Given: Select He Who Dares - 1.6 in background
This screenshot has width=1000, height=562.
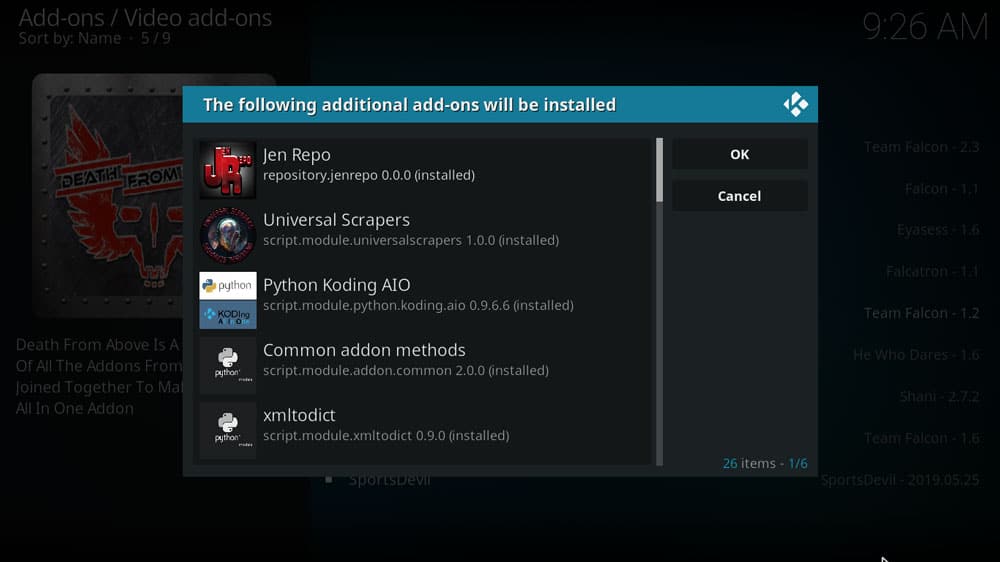Looking at the screenshot, I should point(916,355).
